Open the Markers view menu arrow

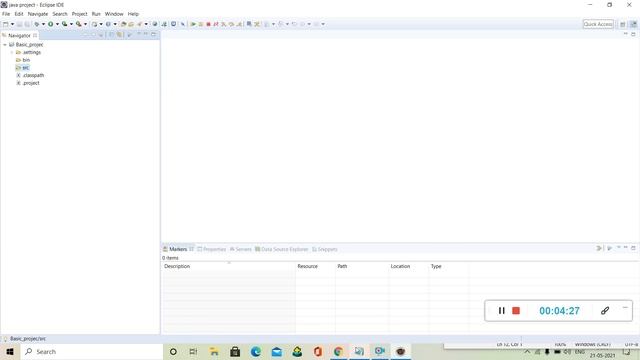pyautogui.click(x=618, y=248)
